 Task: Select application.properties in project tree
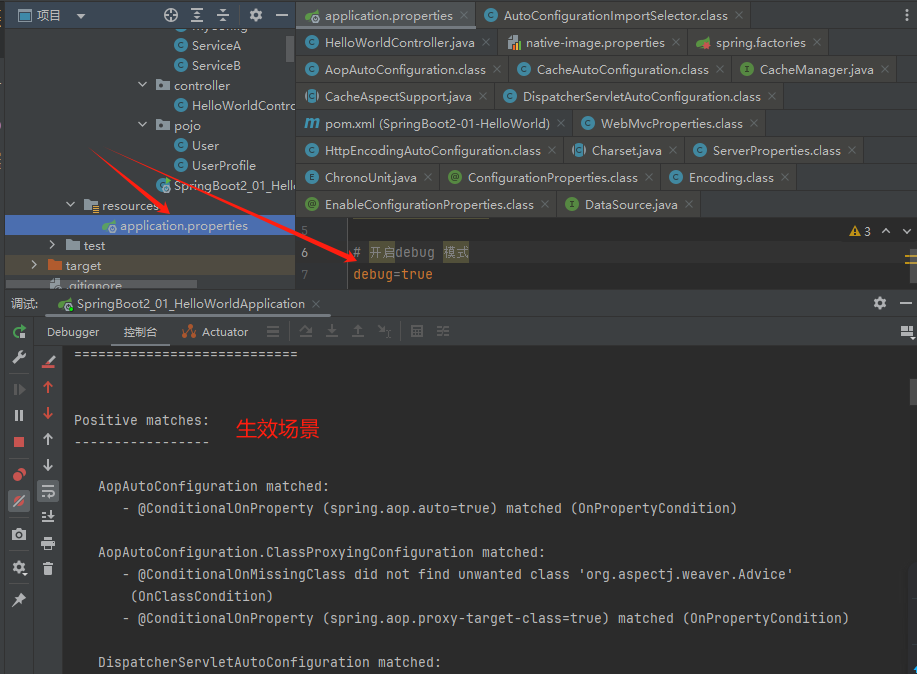[150, 225]
